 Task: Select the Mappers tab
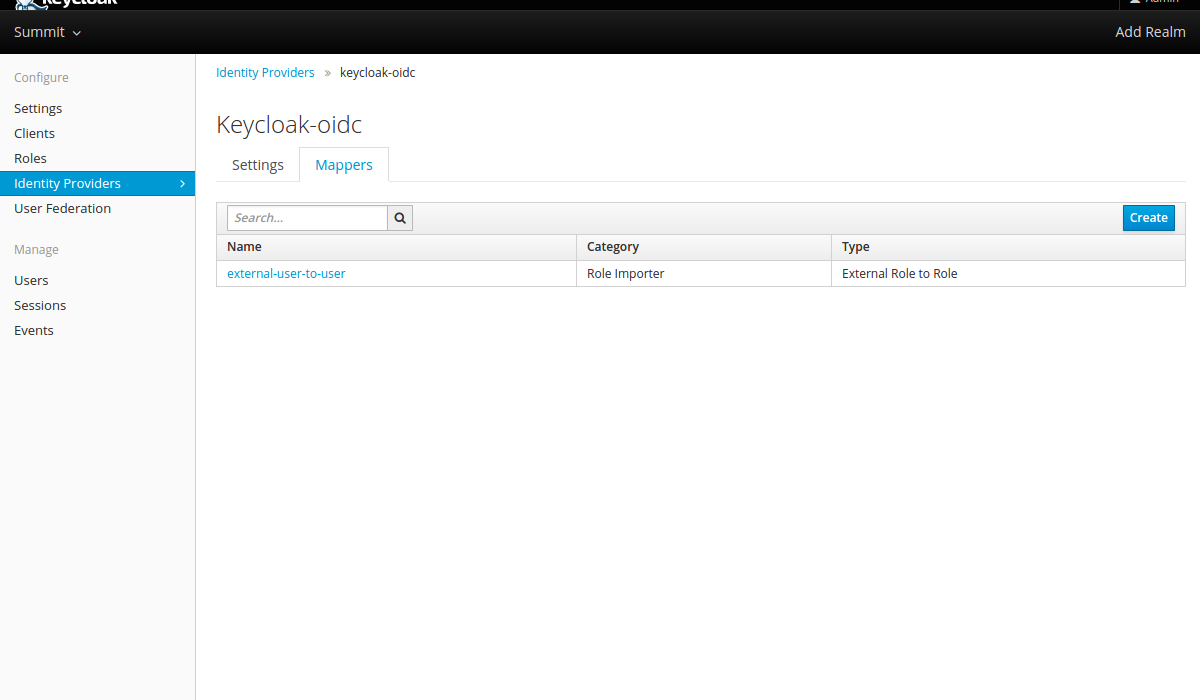(344, 165)
